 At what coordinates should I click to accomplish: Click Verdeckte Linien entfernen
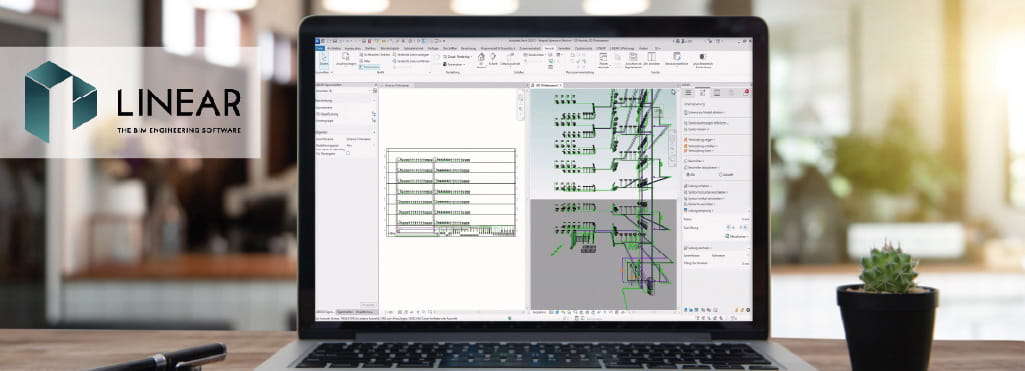pos(412,61)
